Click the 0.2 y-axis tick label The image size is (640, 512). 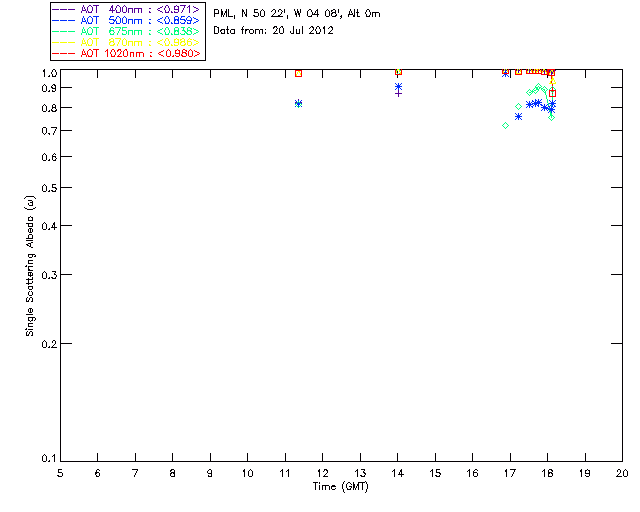point(49,344)
